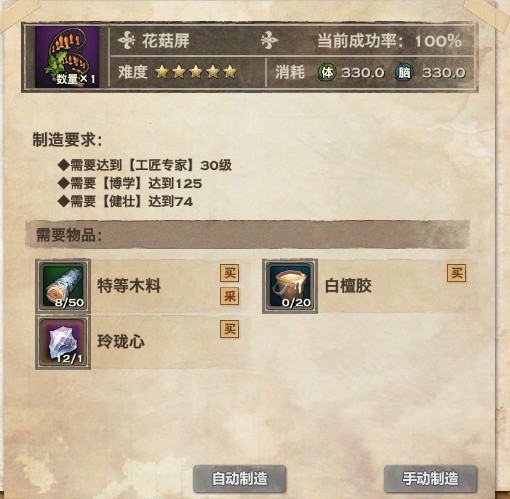510x499 pixels.
Task: Click the 工匠专家 30级 requirement line
Action: click(144, 165)
